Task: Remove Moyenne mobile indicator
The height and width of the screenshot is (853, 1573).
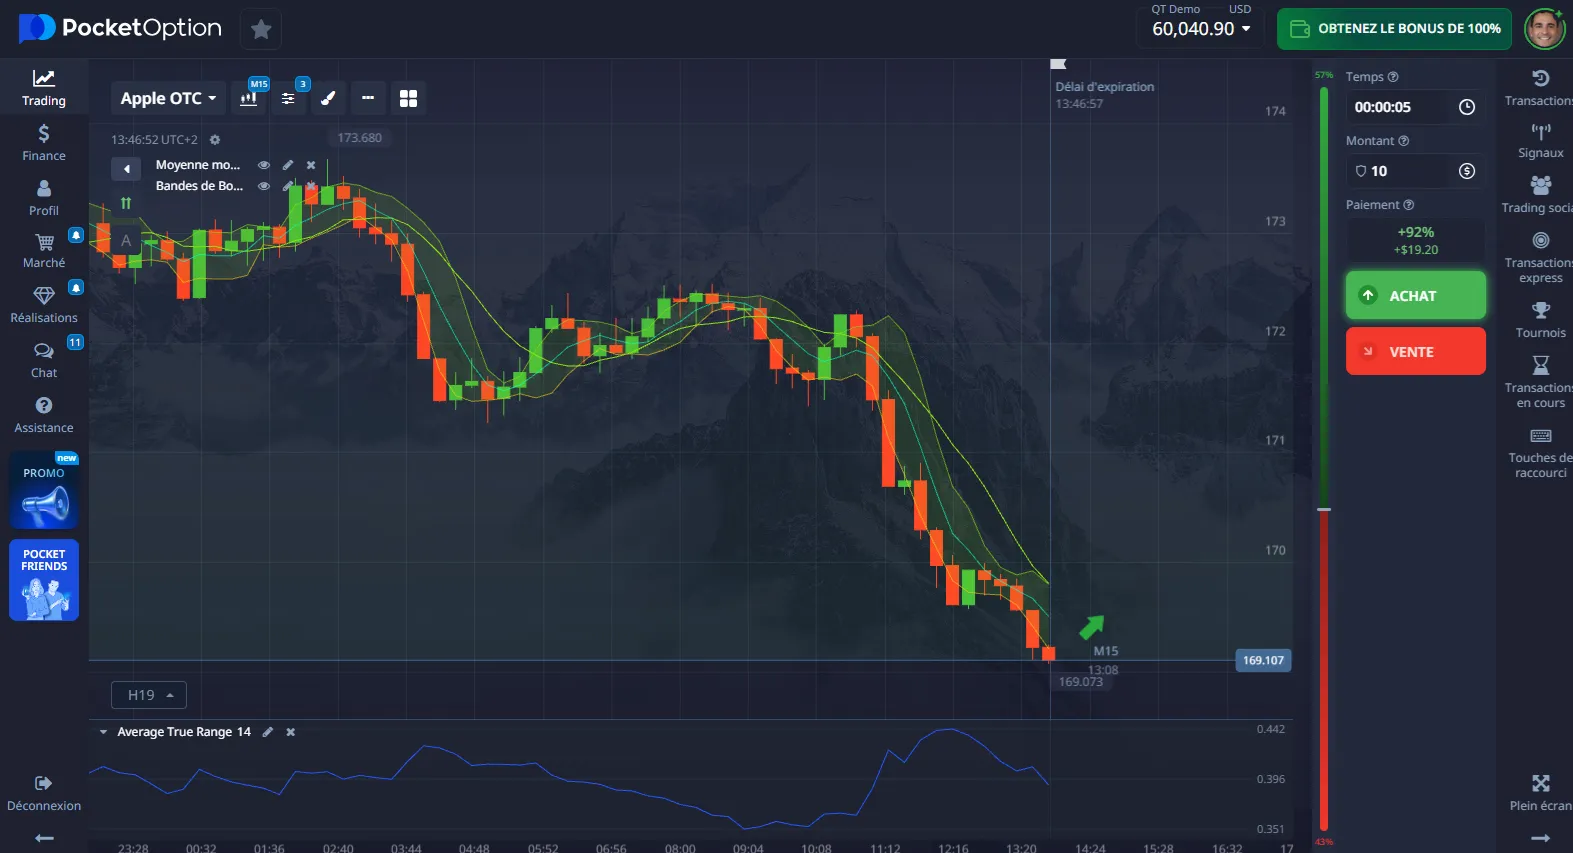Action: (x=311, y=165)
